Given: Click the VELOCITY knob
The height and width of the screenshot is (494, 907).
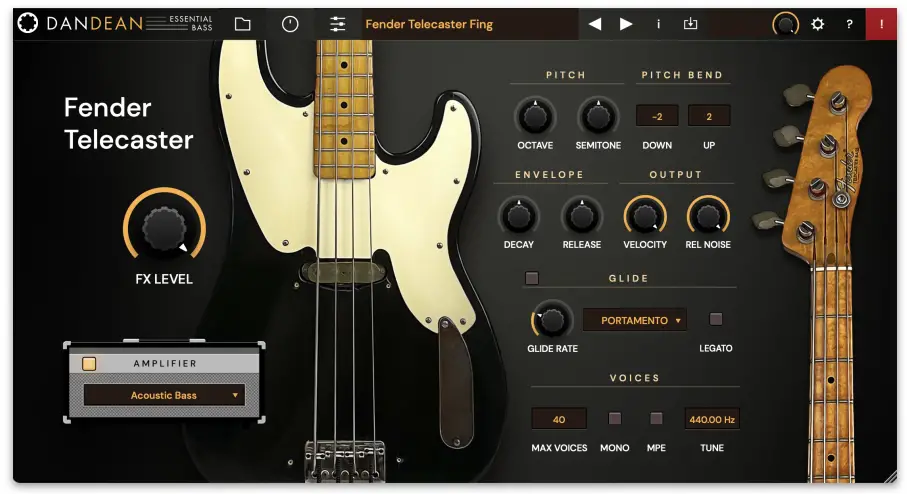Looking at the screenshot, I should (x=645, y=216).
